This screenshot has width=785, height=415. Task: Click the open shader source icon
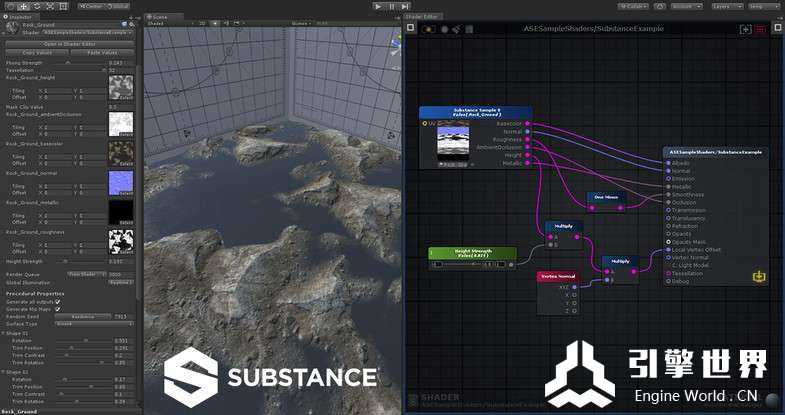[x=469, y=30]
